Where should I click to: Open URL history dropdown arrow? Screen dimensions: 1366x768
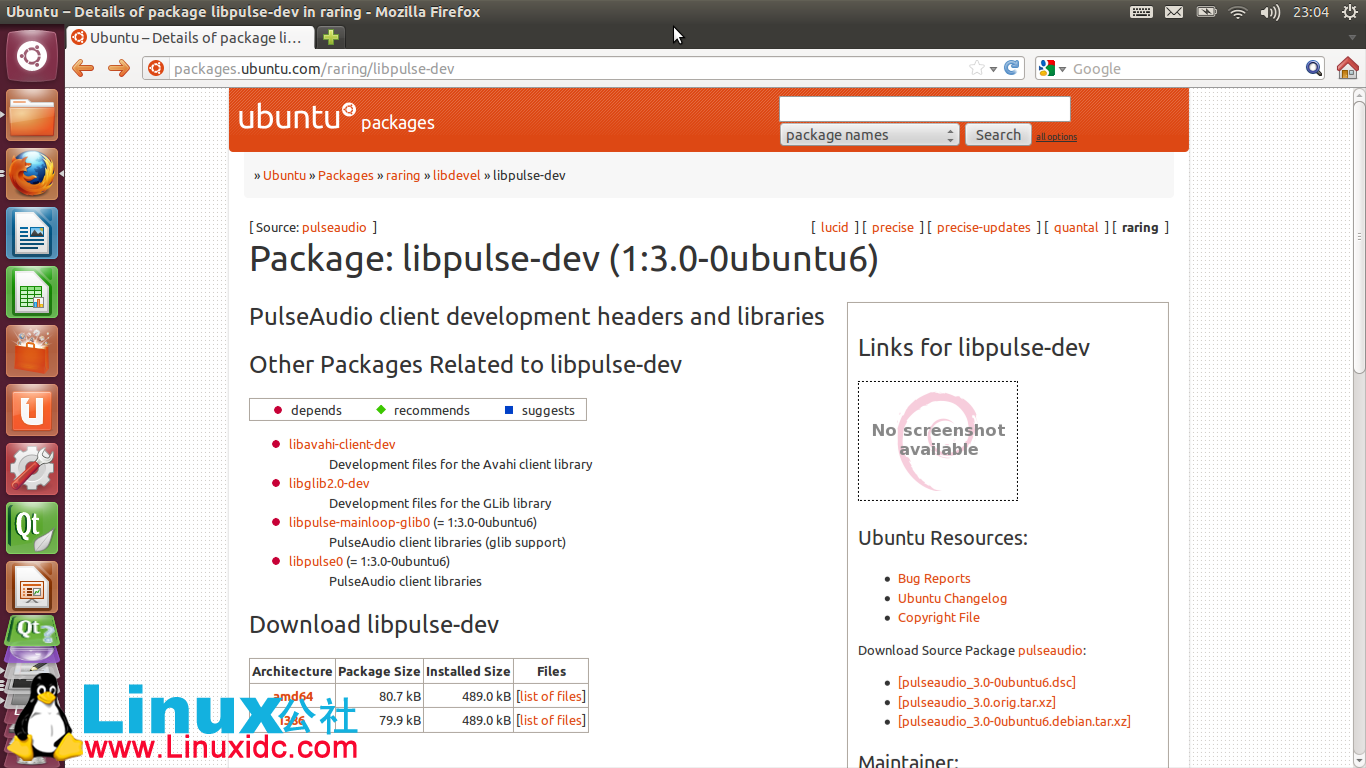click(x=993, y=69)
